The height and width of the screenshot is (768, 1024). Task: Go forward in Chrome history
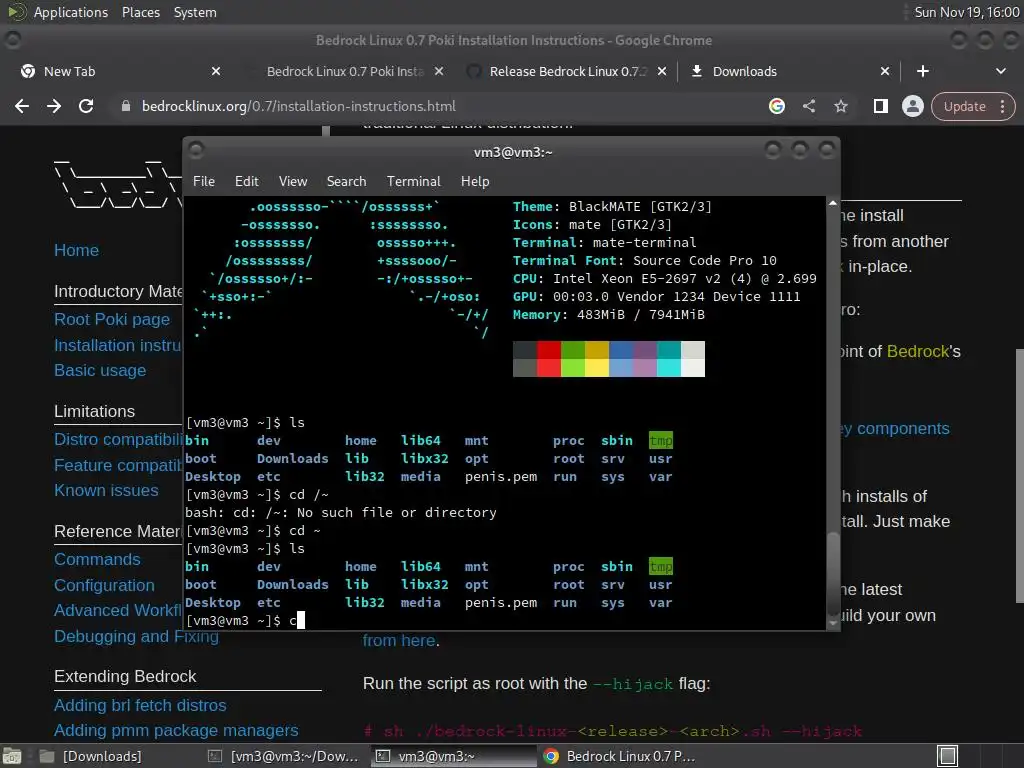click(x=54, y=106)
